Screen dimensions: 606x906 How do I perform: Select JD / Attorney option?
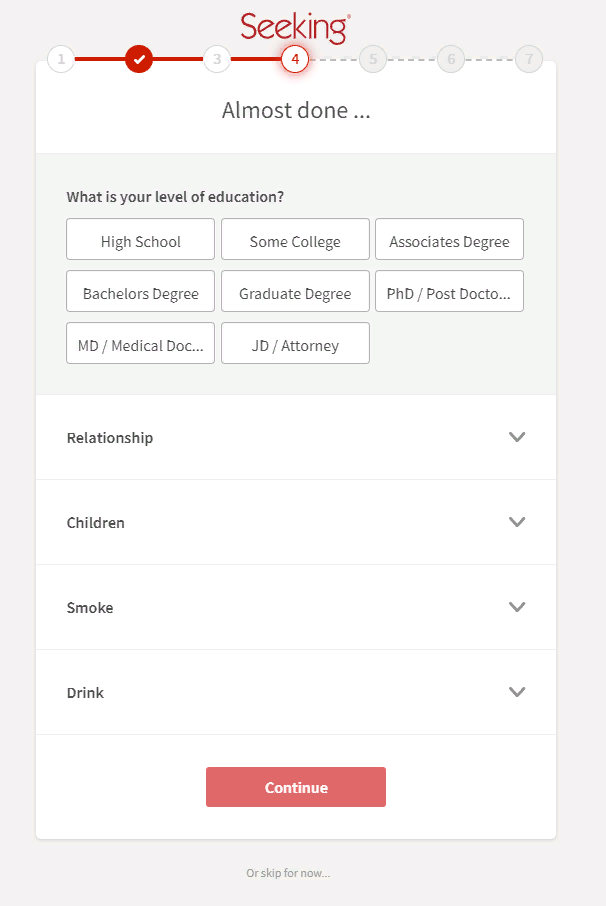click(x=295, y=344)
